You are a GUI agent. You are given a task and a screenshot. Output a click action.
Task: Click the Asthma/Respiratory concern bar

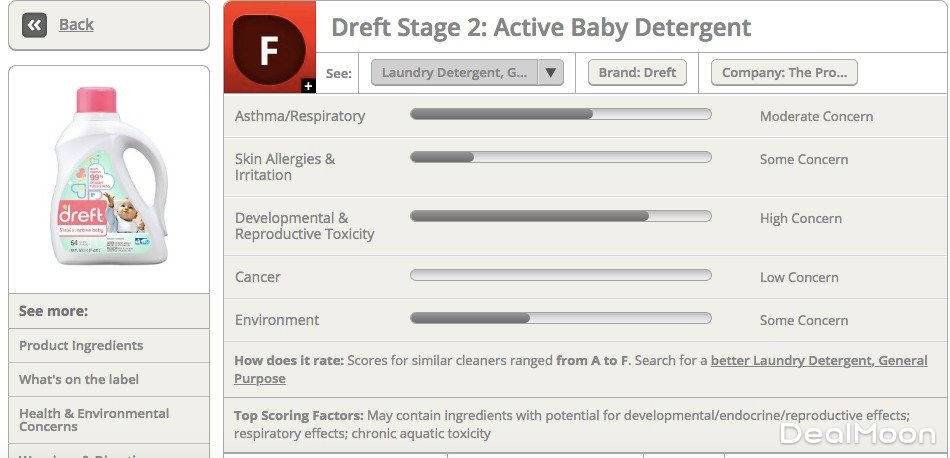tap(560, 115)
